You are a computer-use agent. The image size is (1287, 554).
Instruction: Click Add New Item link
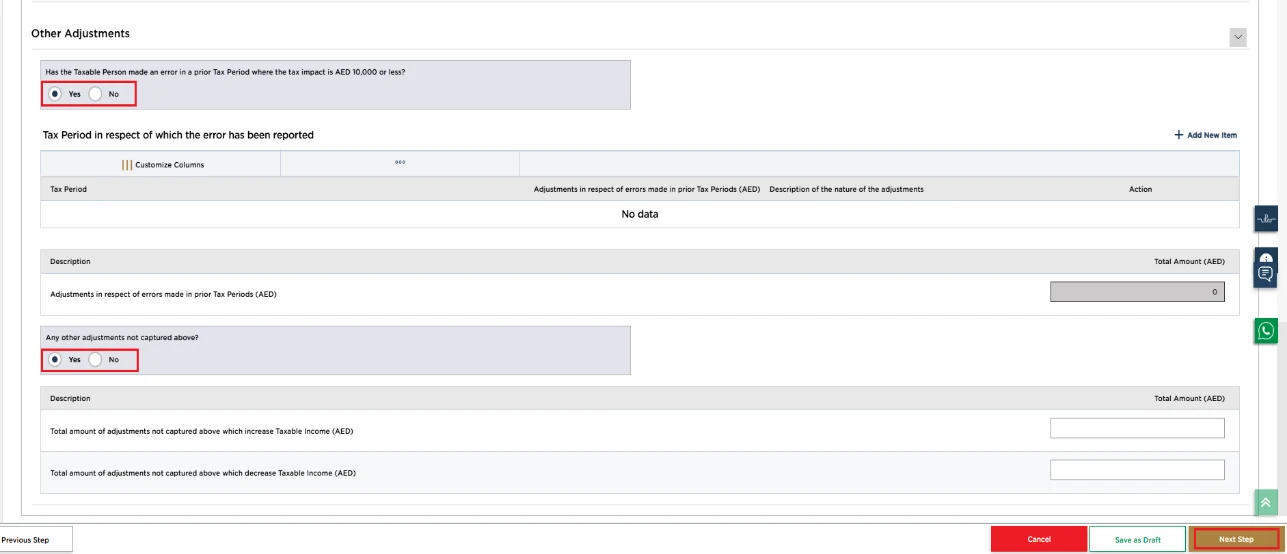[x=1205, y=135]
